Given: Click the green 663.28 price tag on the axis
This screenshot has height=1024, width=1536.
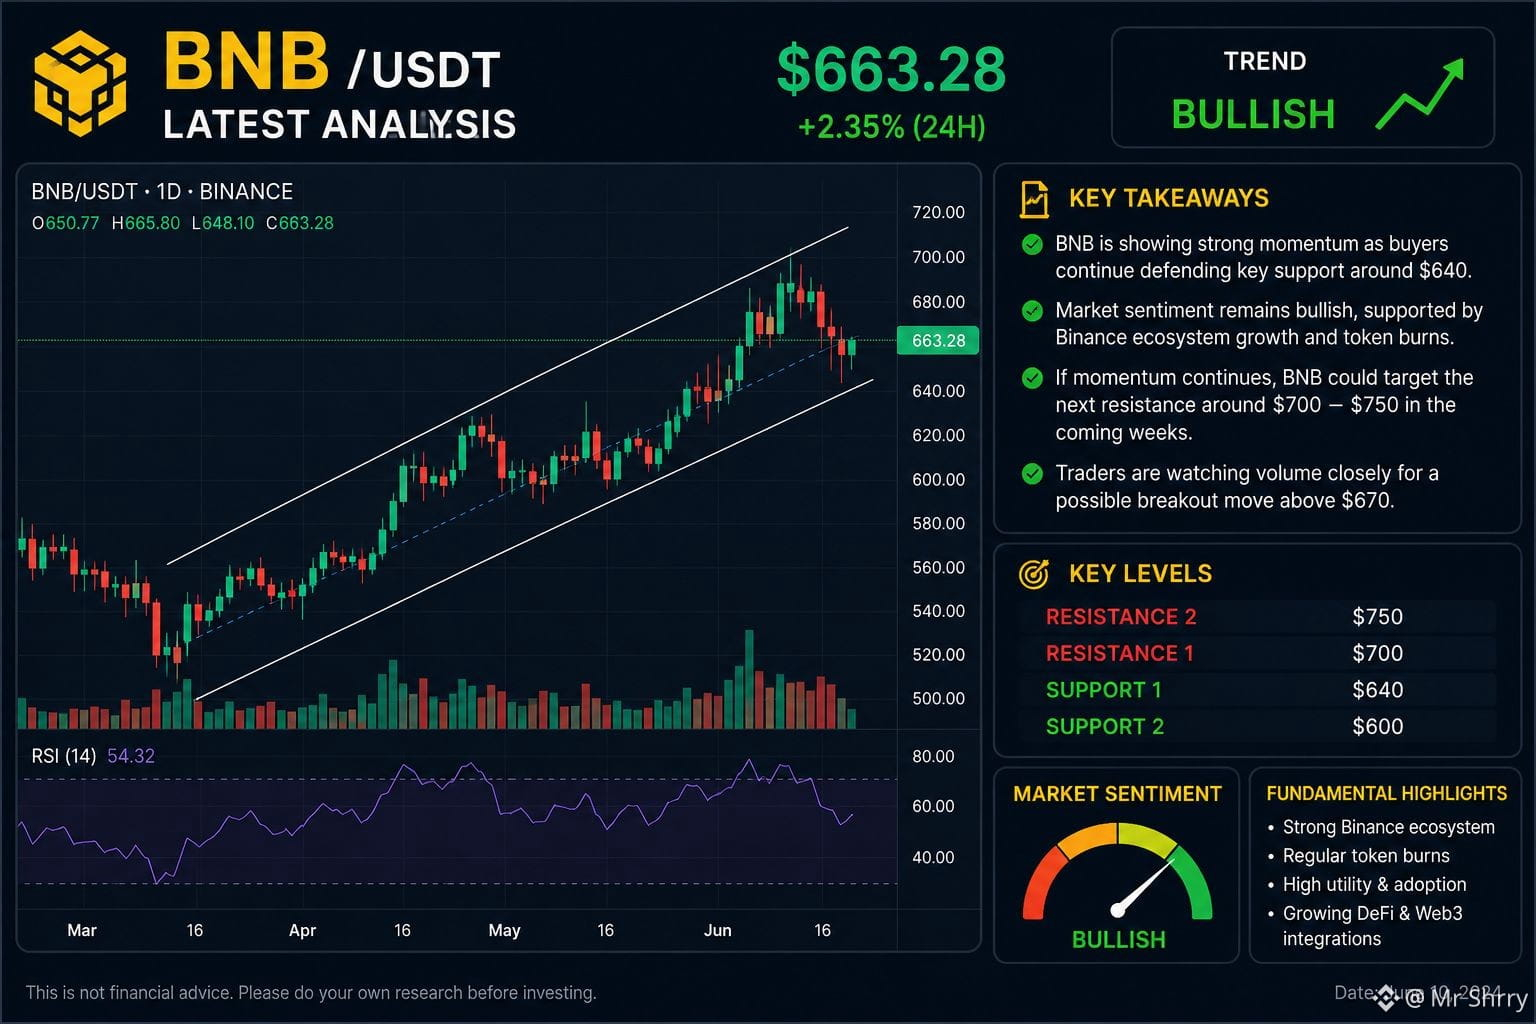Looking at the screenshot, I should 938,341.
